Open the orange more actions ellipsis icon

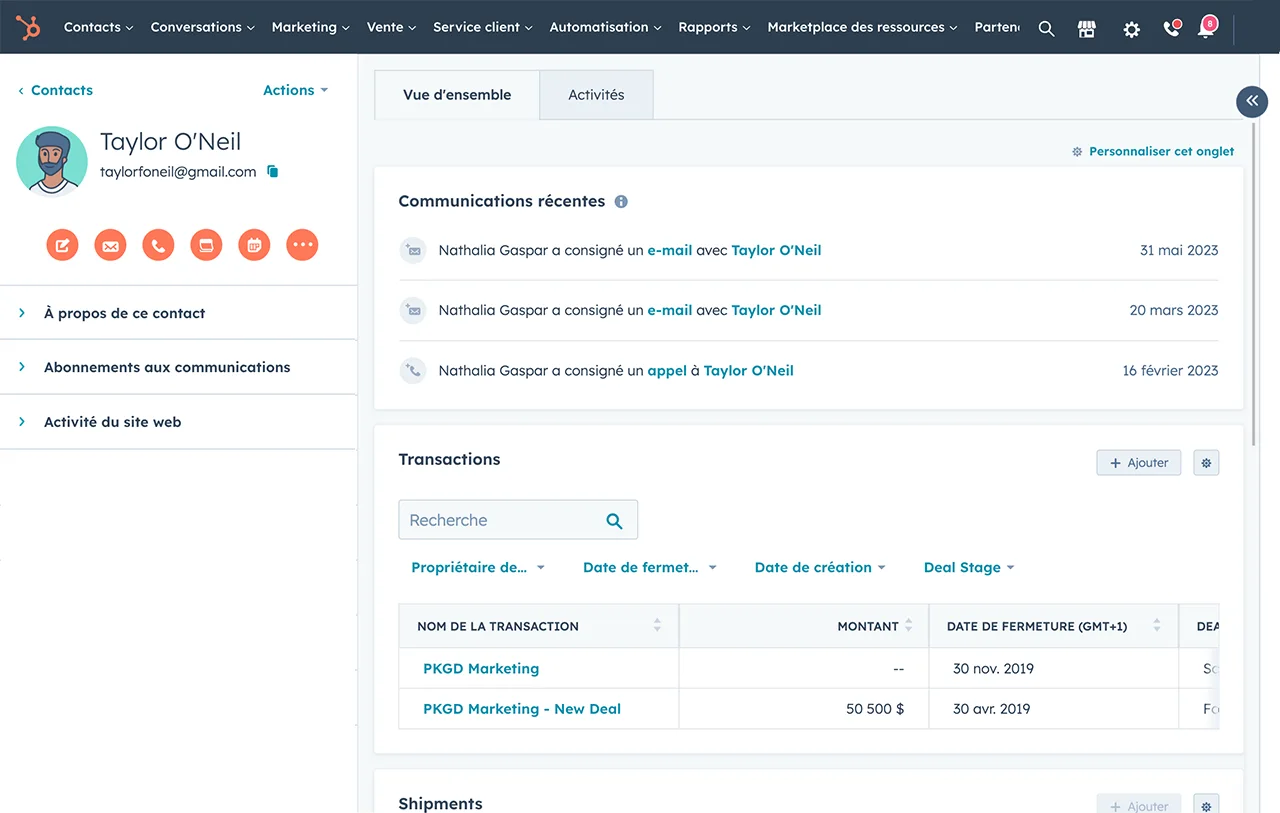(302, 245)
